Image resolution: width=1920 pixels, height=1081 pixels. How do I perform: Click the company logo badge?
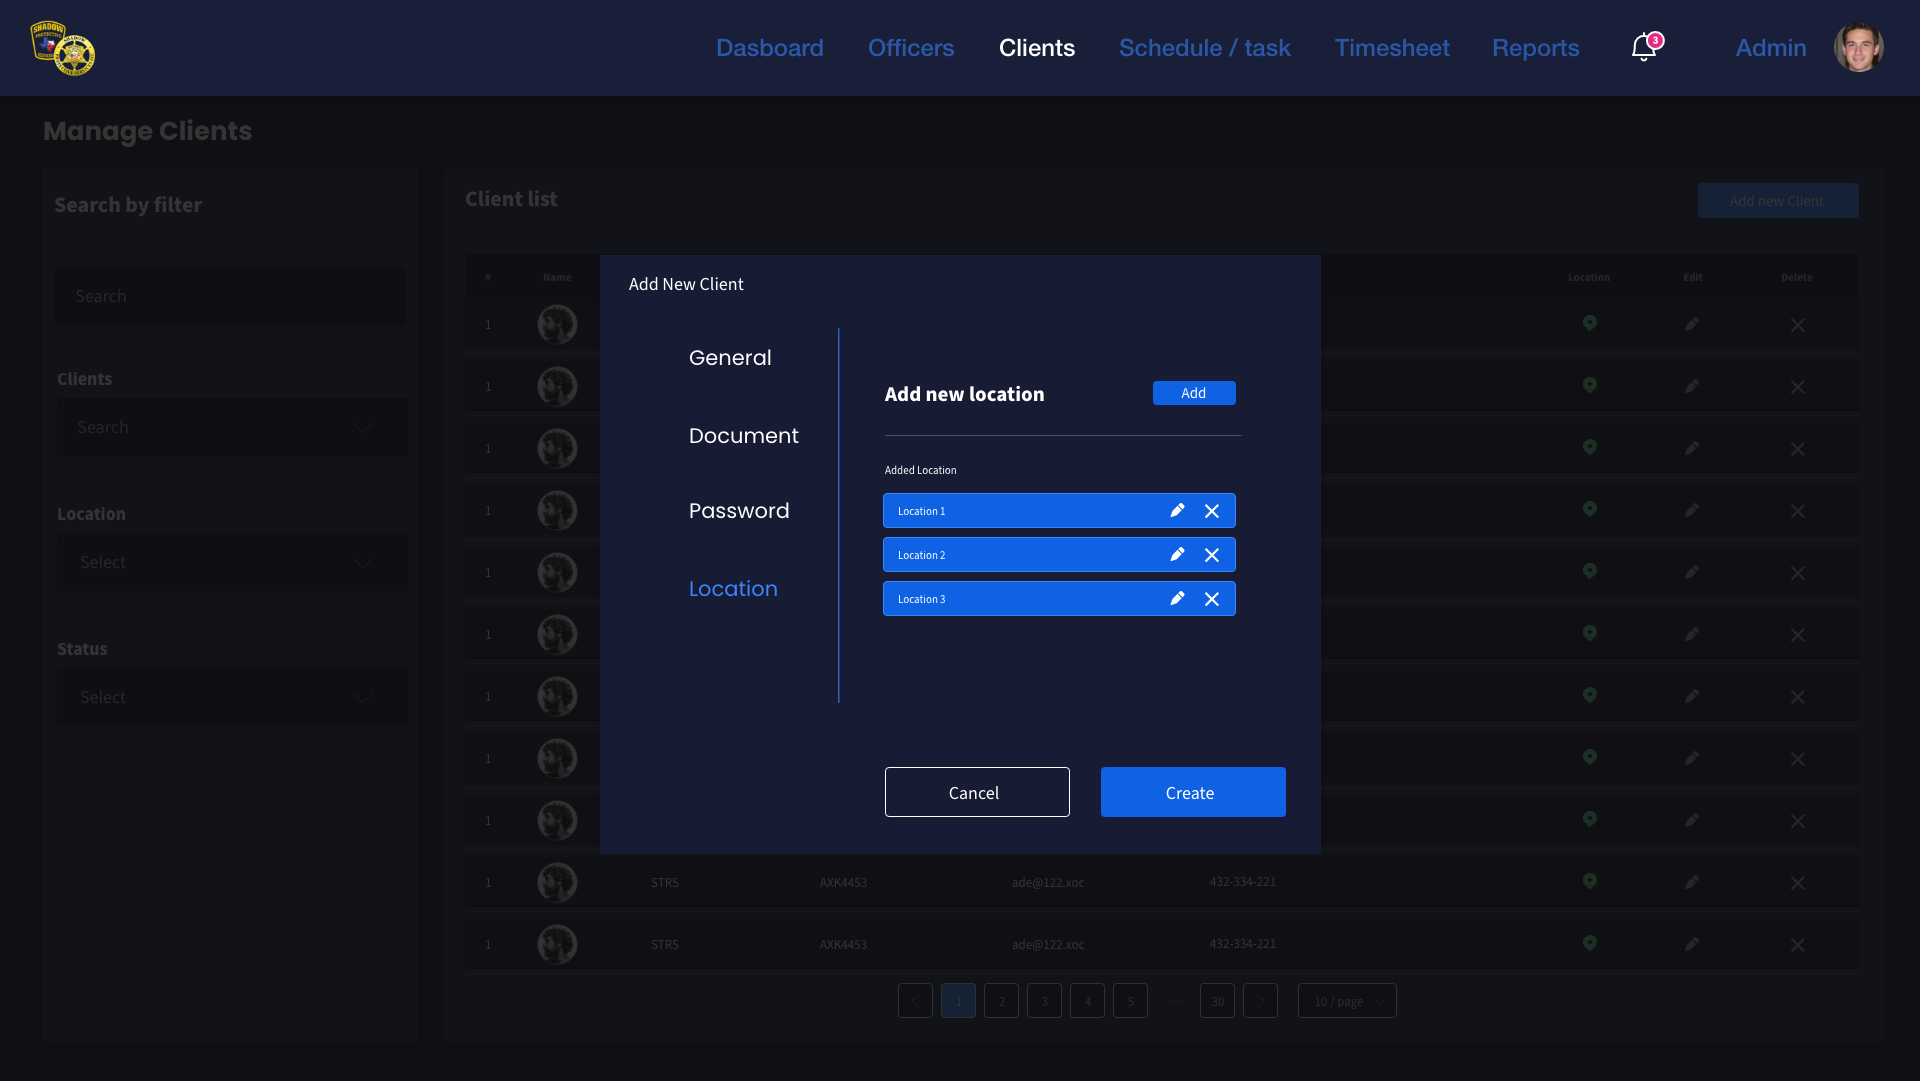[63, 48]
